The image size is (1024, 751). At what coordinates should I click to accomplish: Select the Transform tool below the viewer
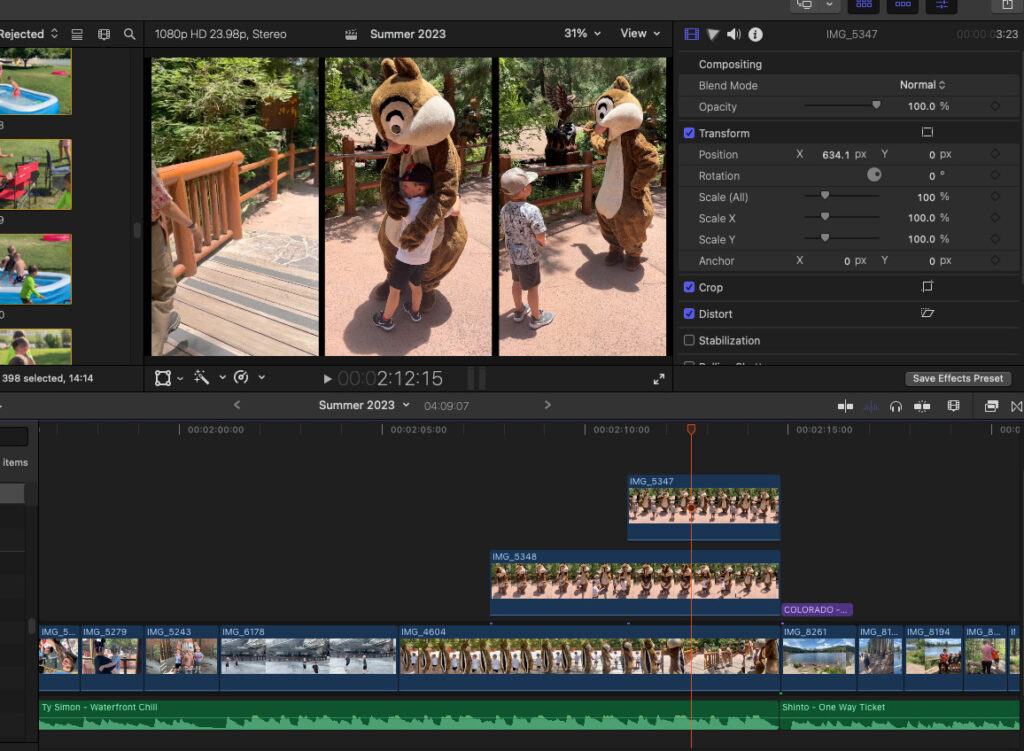163,378
